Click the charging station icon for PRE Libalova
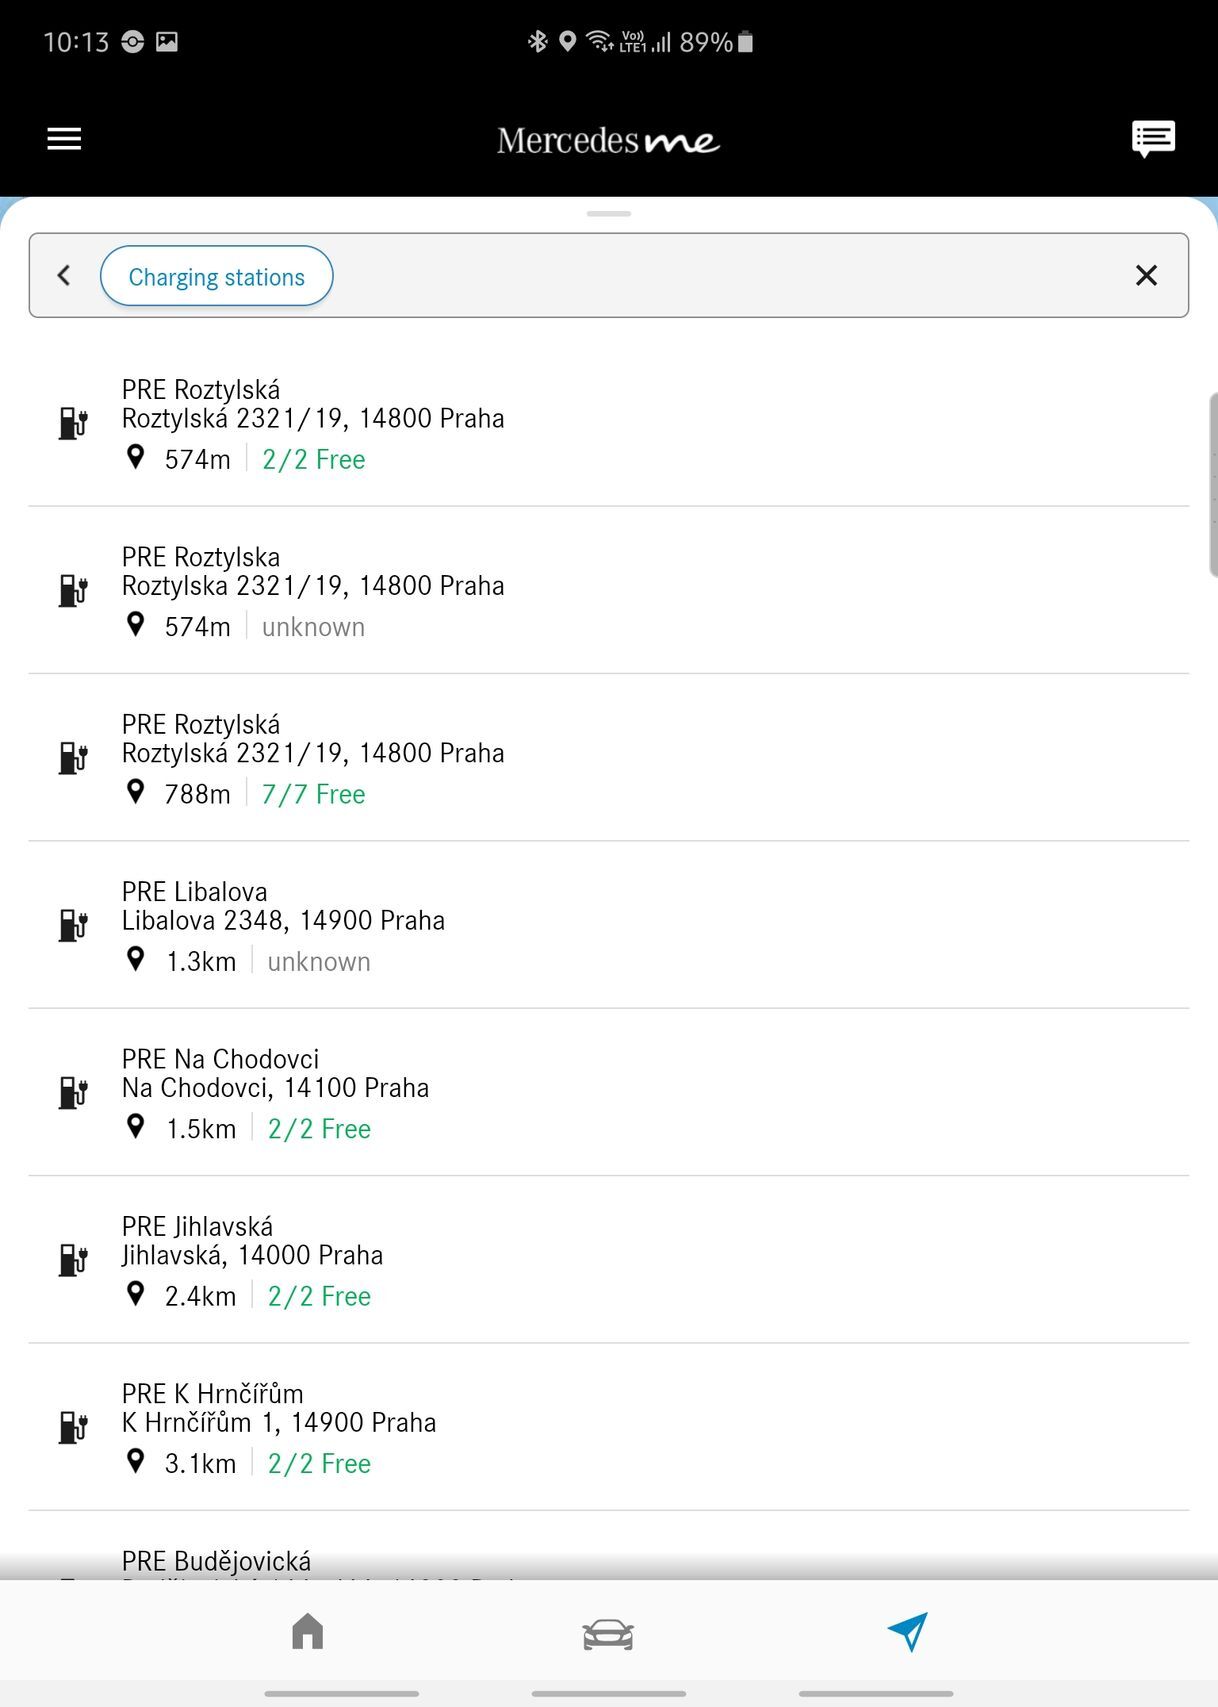This screenshot has width=1218, height=1707. [x=73, y=925]
